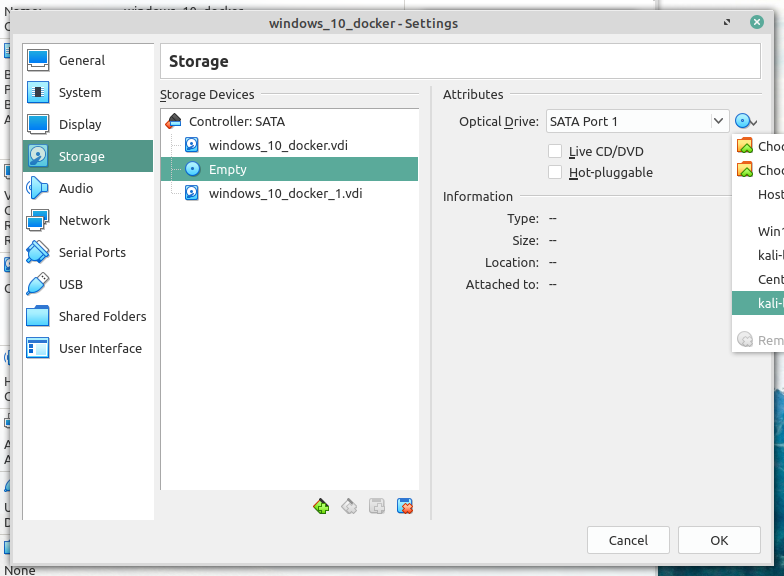This screenshot has width=784, height=576.
Task: Click the SATA controller icon
Action: click(x=174, y=122)
